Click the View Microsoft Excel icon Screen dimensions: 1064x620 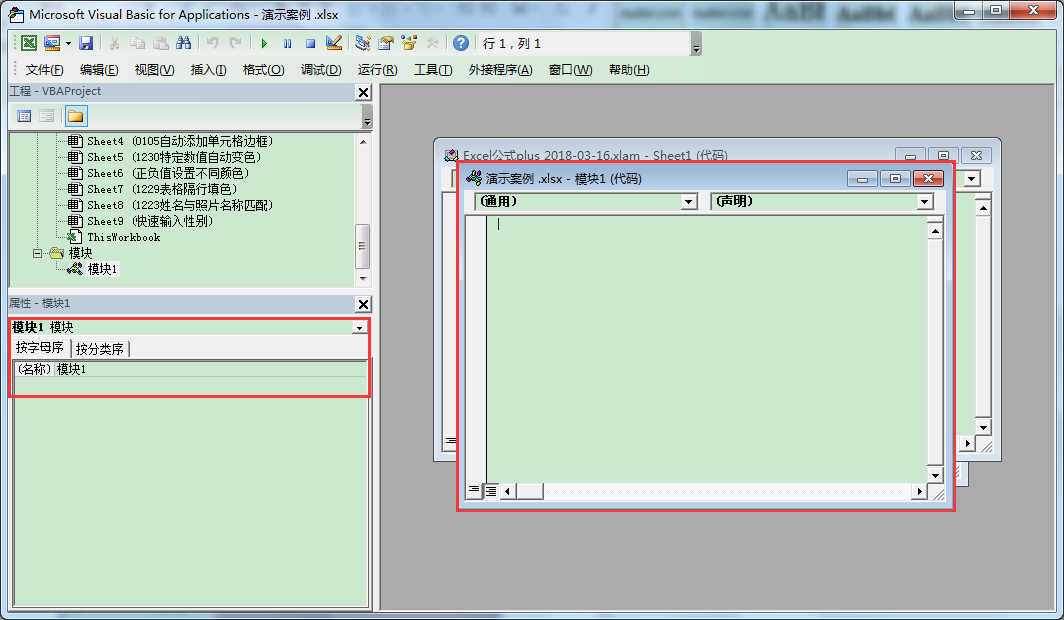pos(29,43)
